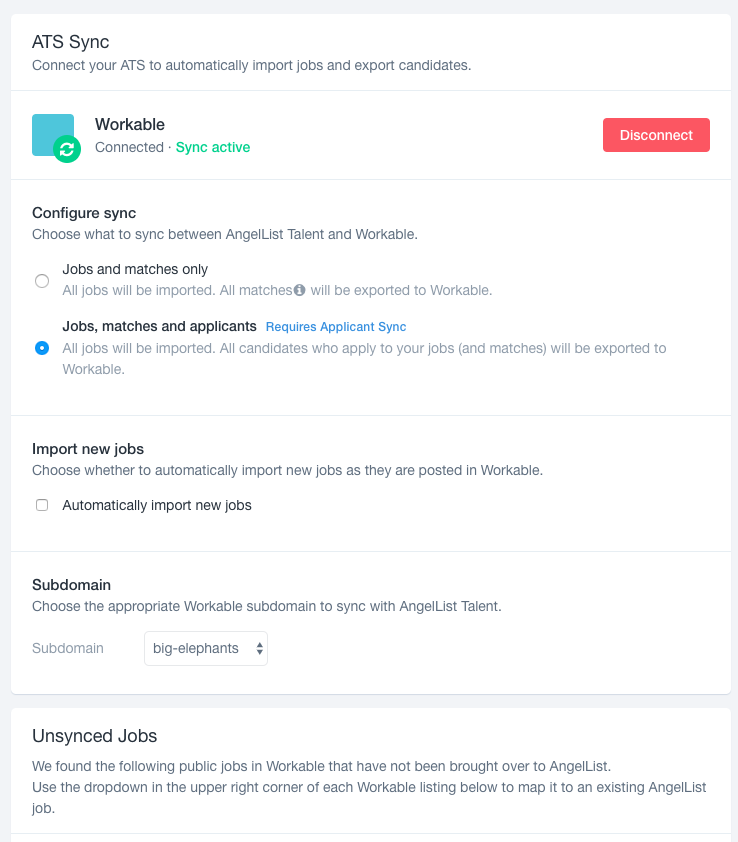Open the big-elephants subdomain dropdown
The image size is (738, 842).
[x=206, y=648]
